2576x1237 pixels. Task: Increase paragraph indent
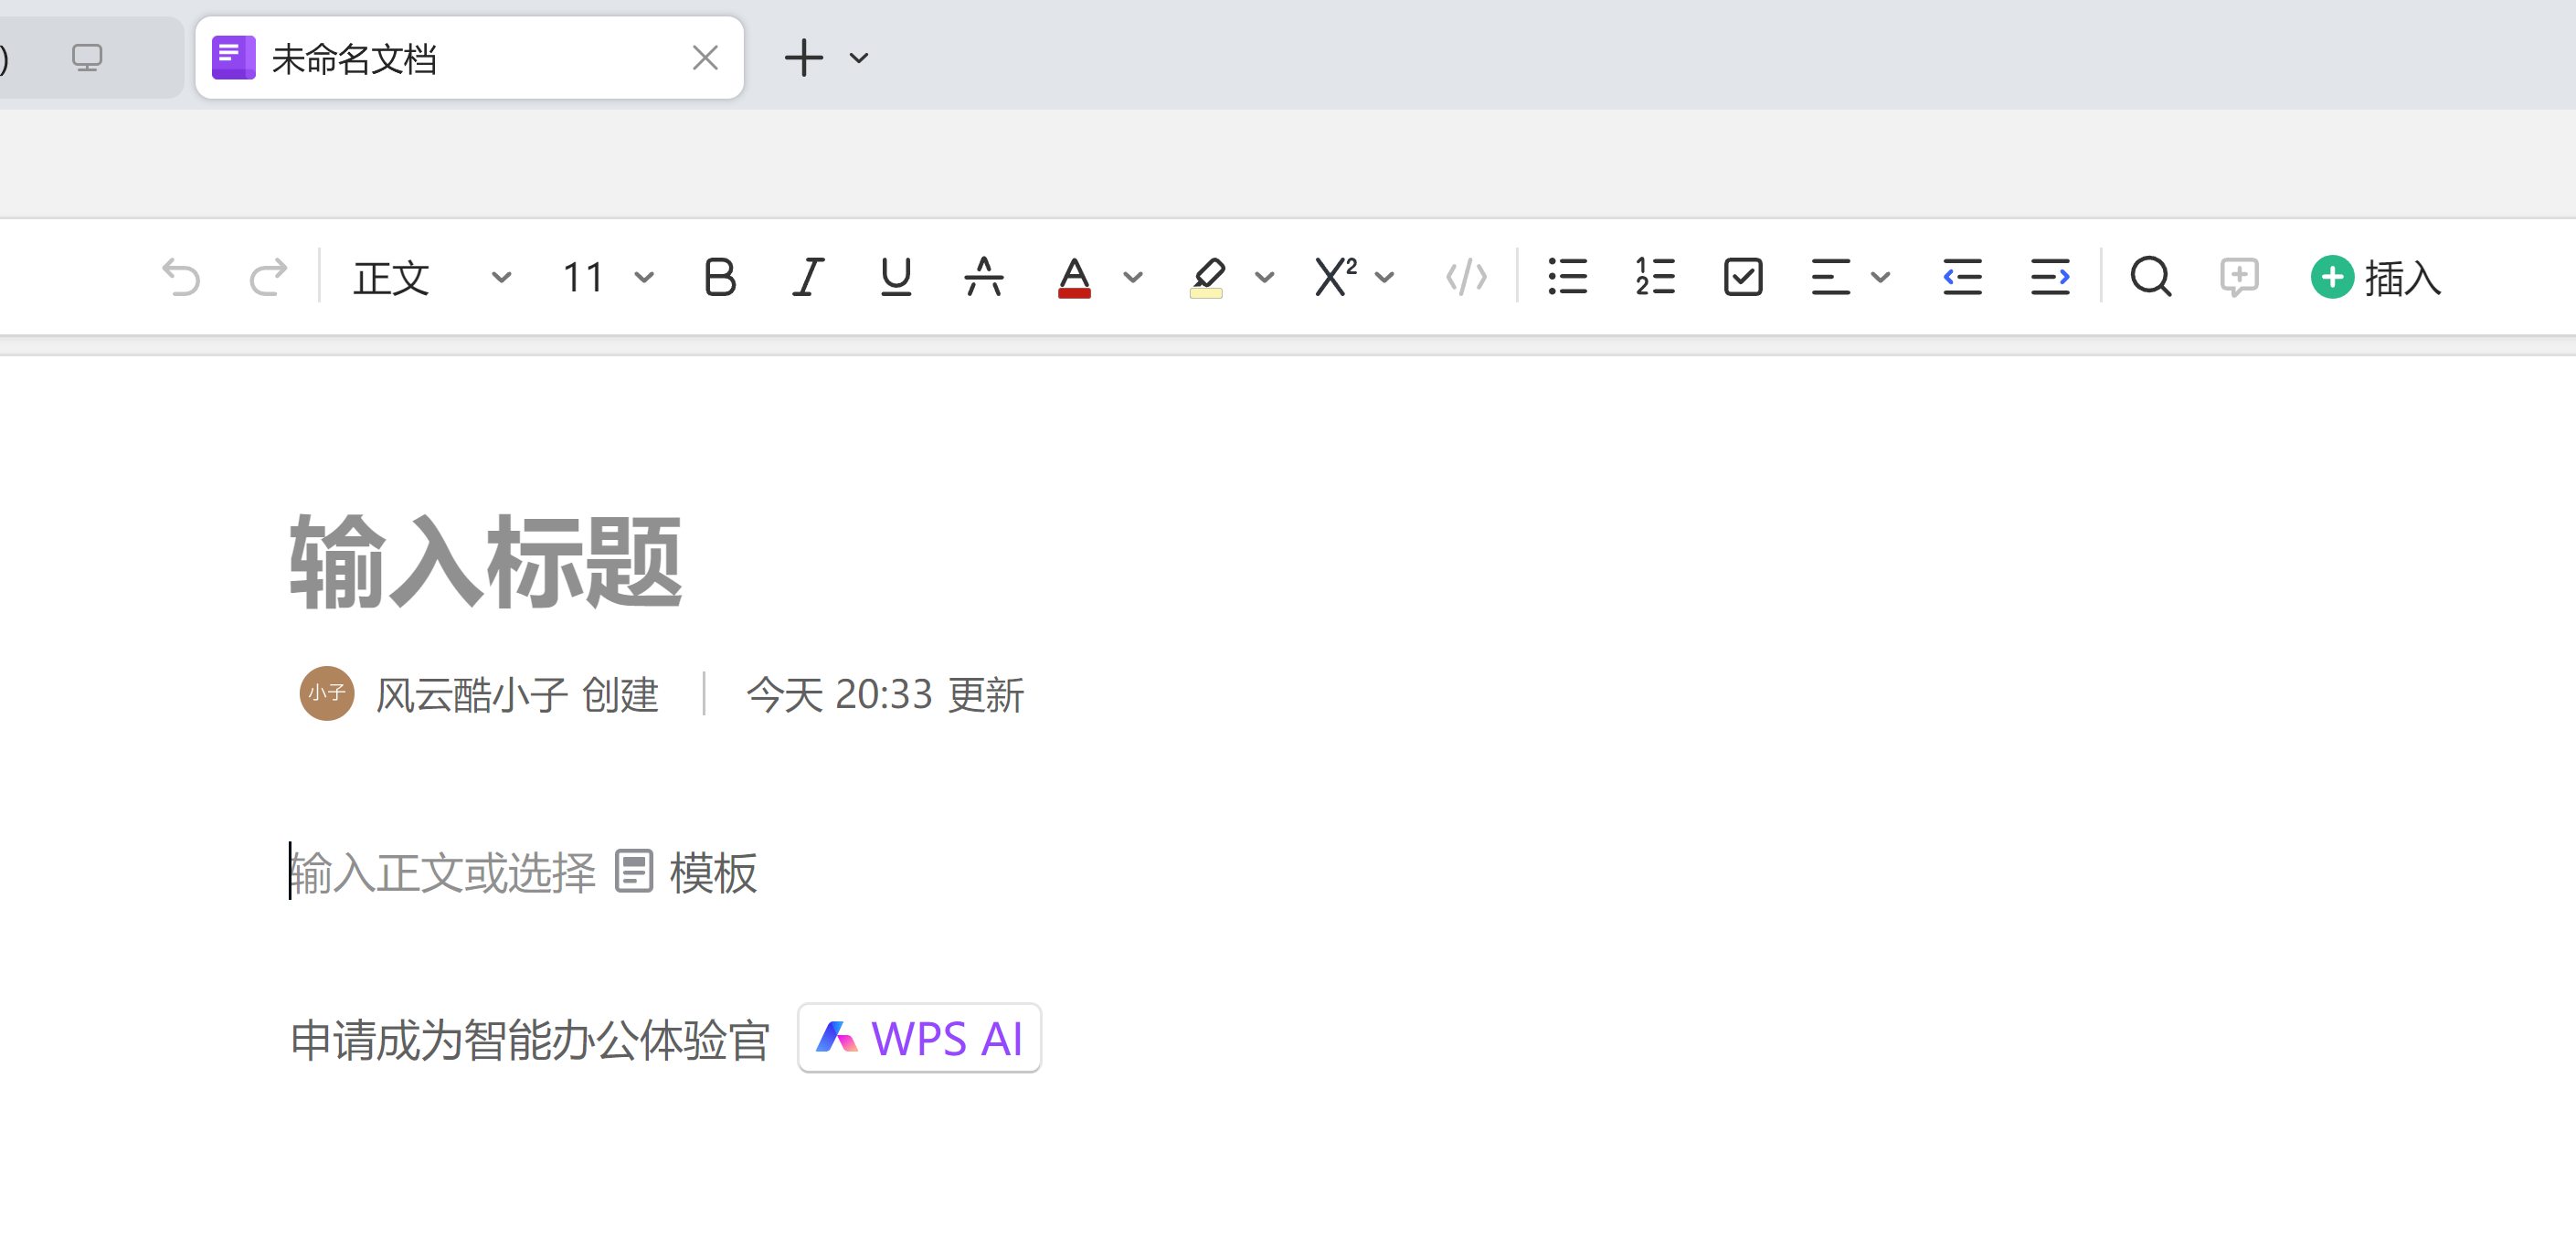click(2050, 277)
